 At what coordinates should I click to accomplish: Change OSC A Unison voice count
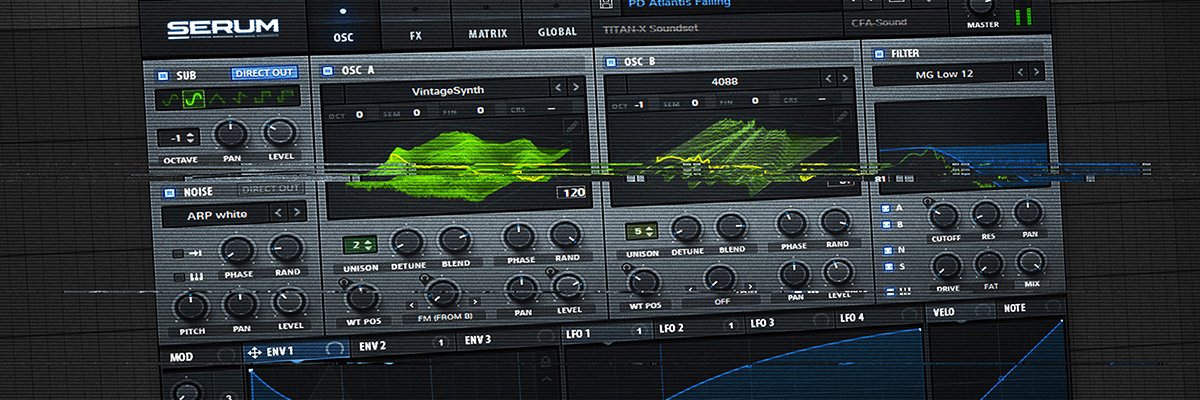tap(361, 245)
